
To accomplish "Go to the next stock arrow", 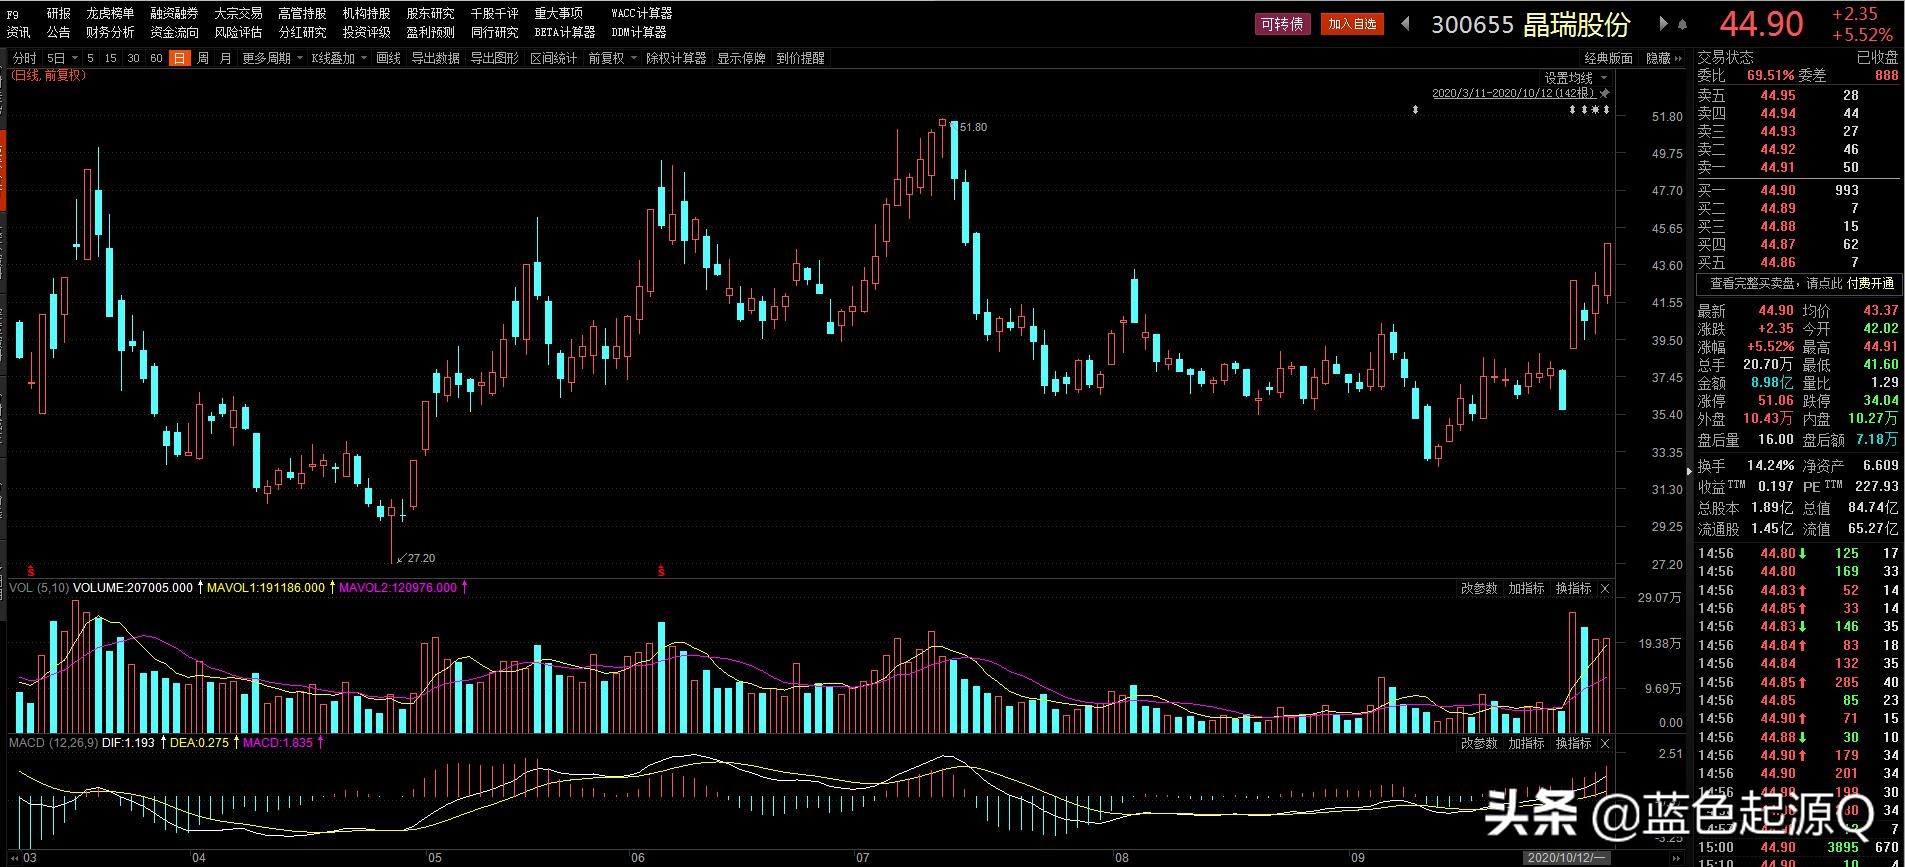I will [x=1663, y=24].
